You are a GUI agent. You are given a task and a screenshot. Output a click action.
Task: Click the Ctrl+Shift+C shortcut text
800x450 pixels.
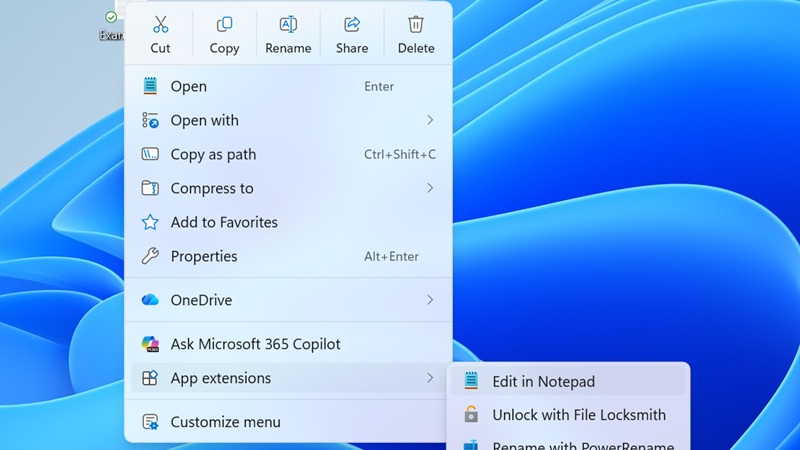tap(399, 154)
